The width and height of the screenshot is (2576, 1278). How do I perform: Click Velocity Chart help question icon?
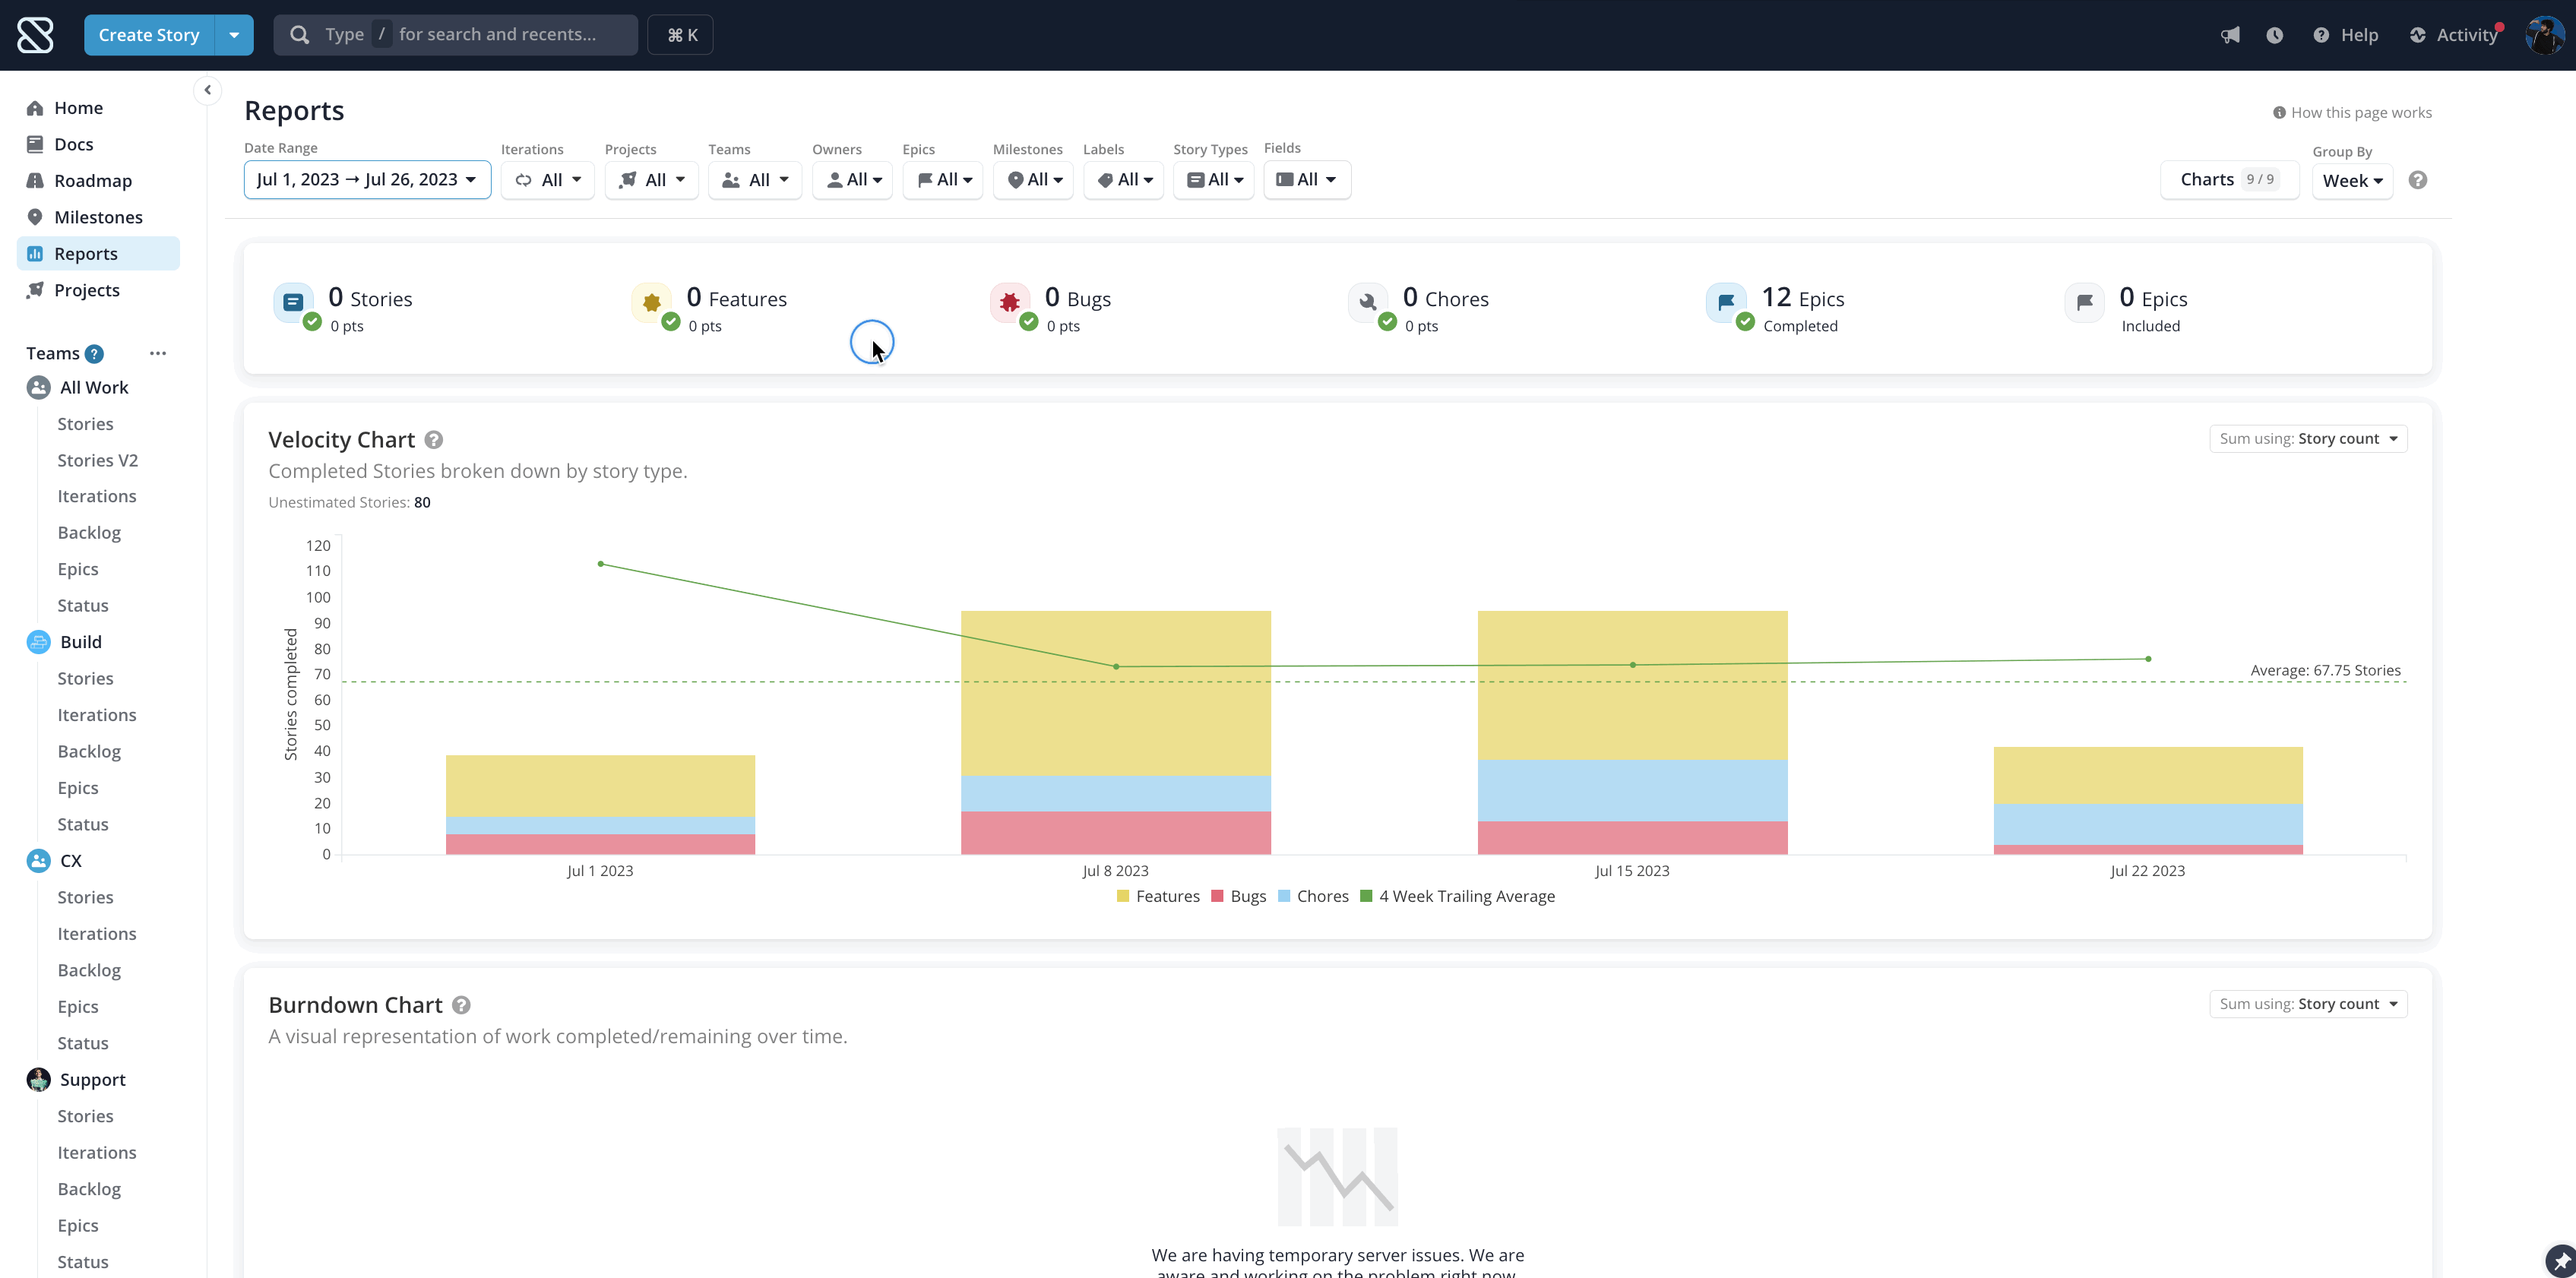click(433, 440)
